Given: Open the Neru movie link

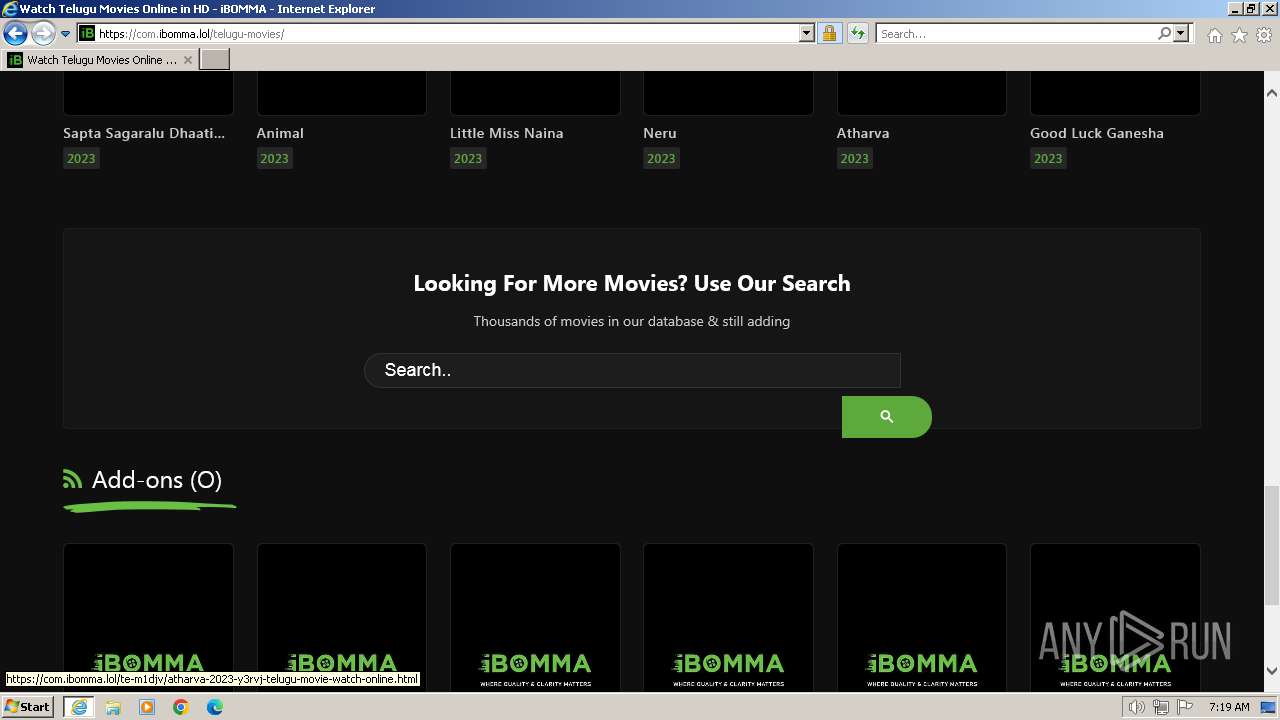Looking at the screenshot, I should (660, 133).
